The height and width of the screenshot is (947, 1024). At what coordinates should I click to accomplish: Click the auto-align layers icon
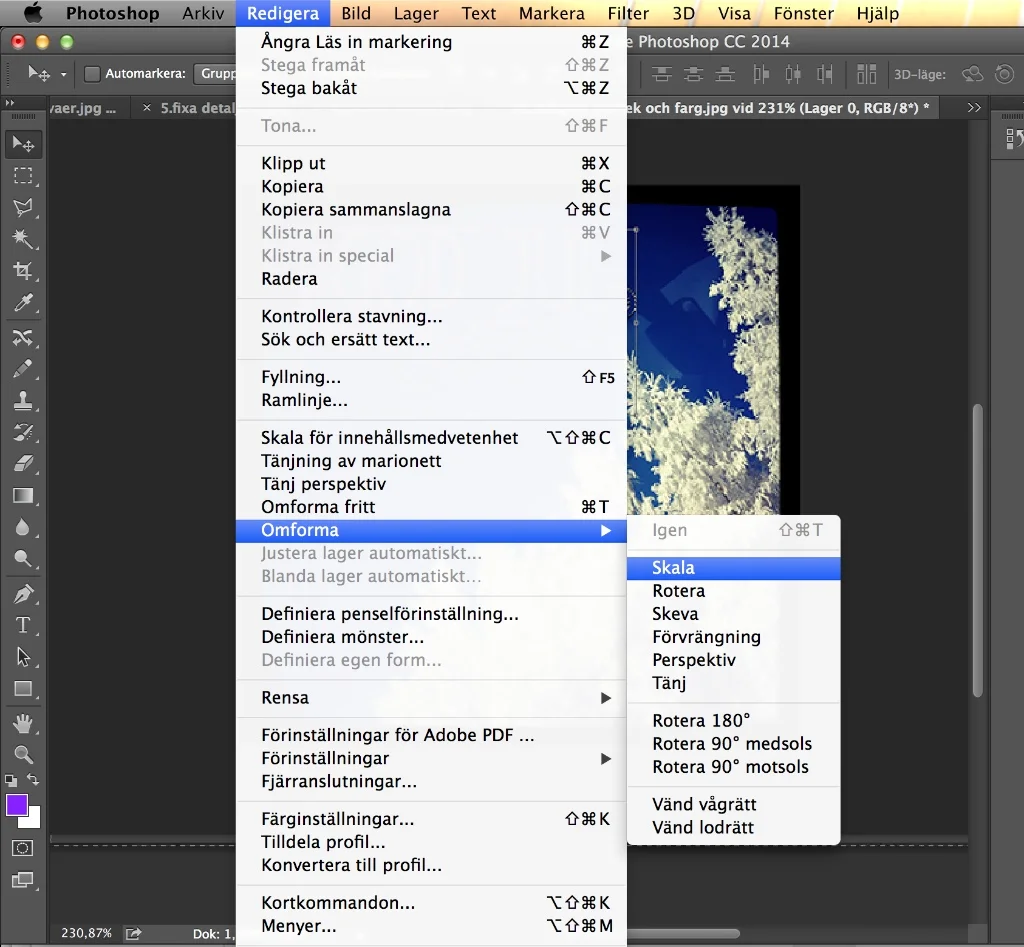click(867, 74)
